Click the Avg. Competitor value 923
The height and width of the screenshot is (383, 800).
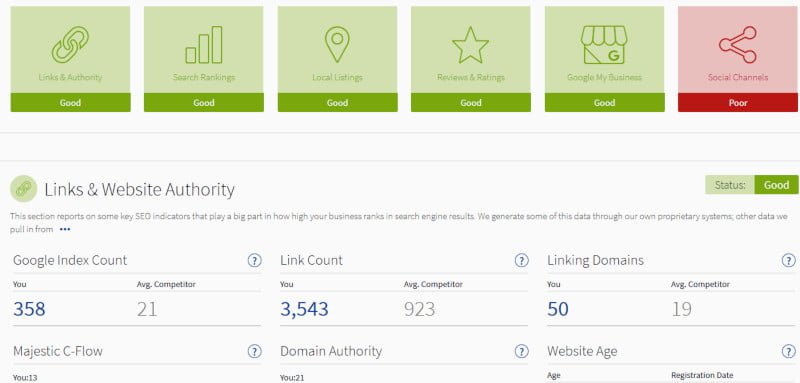419,309
